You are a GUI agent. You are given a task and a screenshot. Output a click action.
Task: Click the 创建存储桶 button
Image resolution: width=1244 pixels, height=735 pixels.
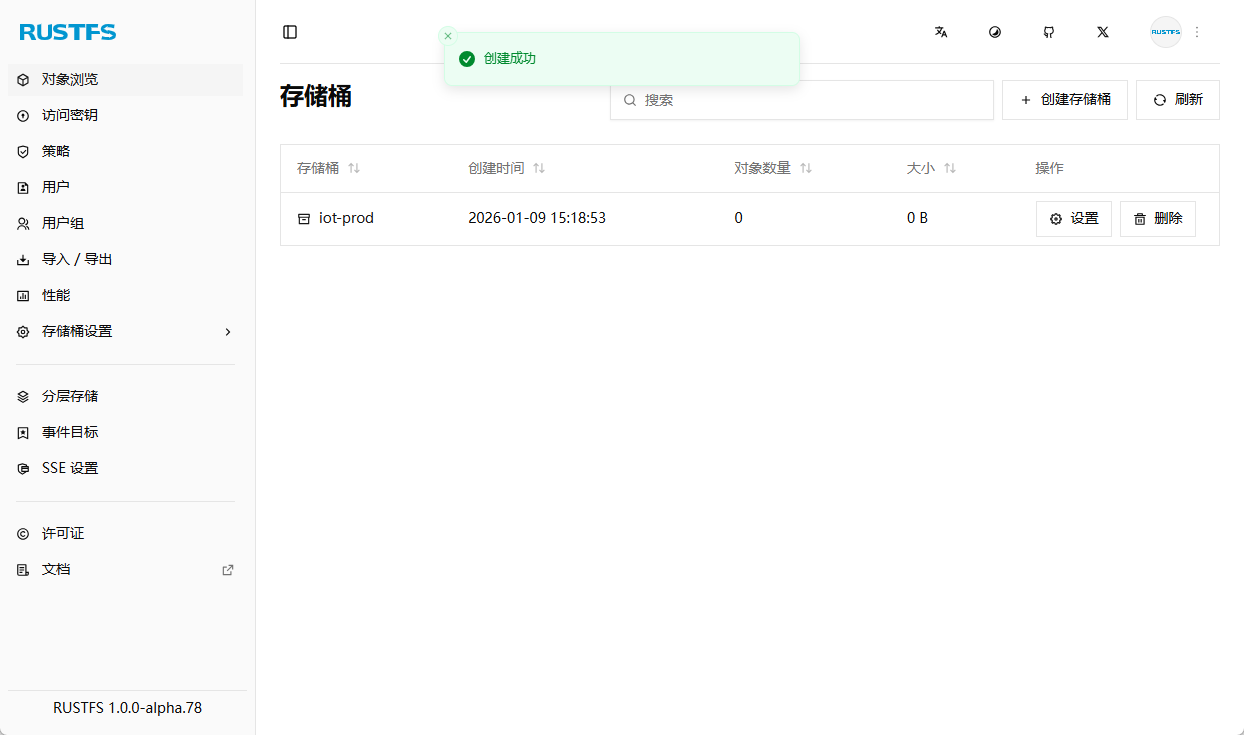click(x=1065, y=100)
